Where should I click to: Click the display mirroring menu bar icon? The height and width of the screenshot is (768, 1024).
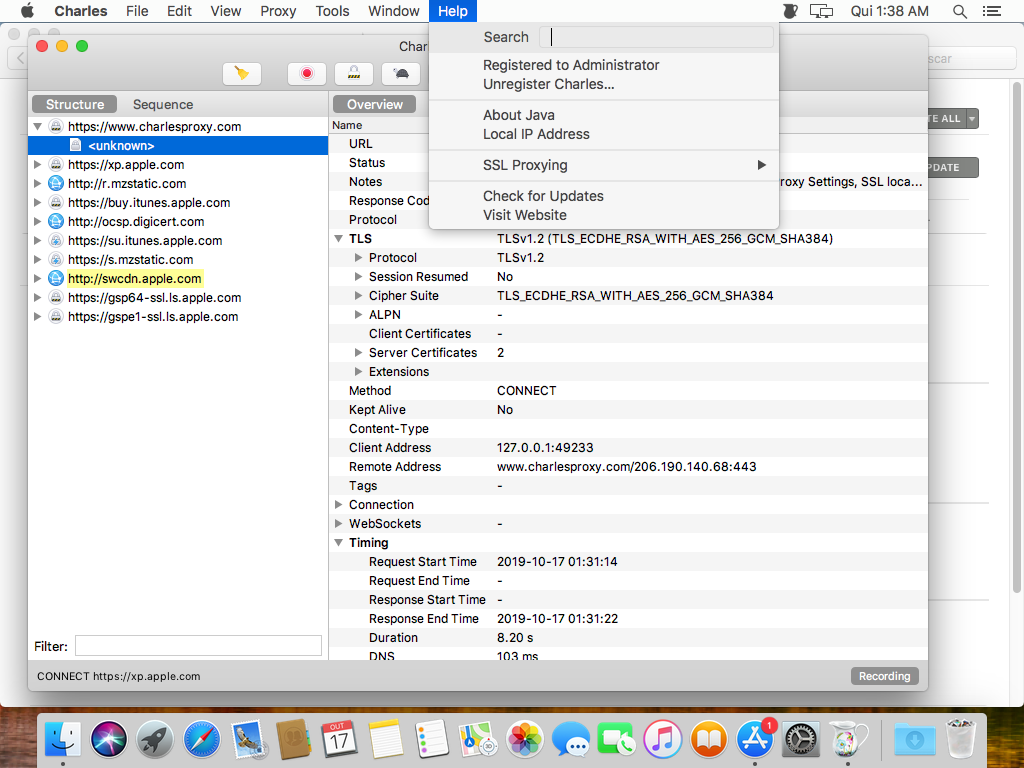point(822,11)
